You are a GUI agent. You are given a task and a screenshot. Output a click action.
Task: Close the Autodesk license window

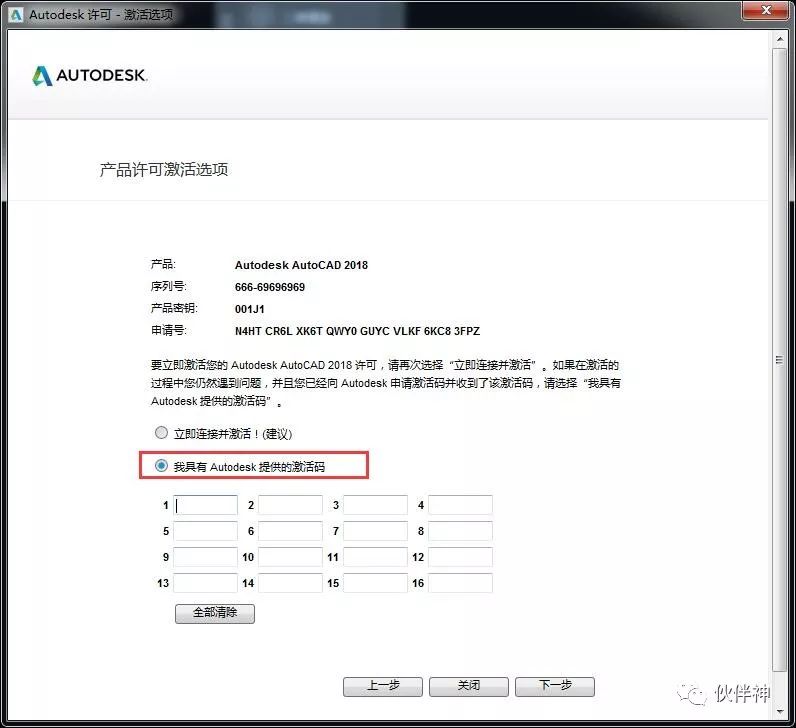tap(766, 10)
